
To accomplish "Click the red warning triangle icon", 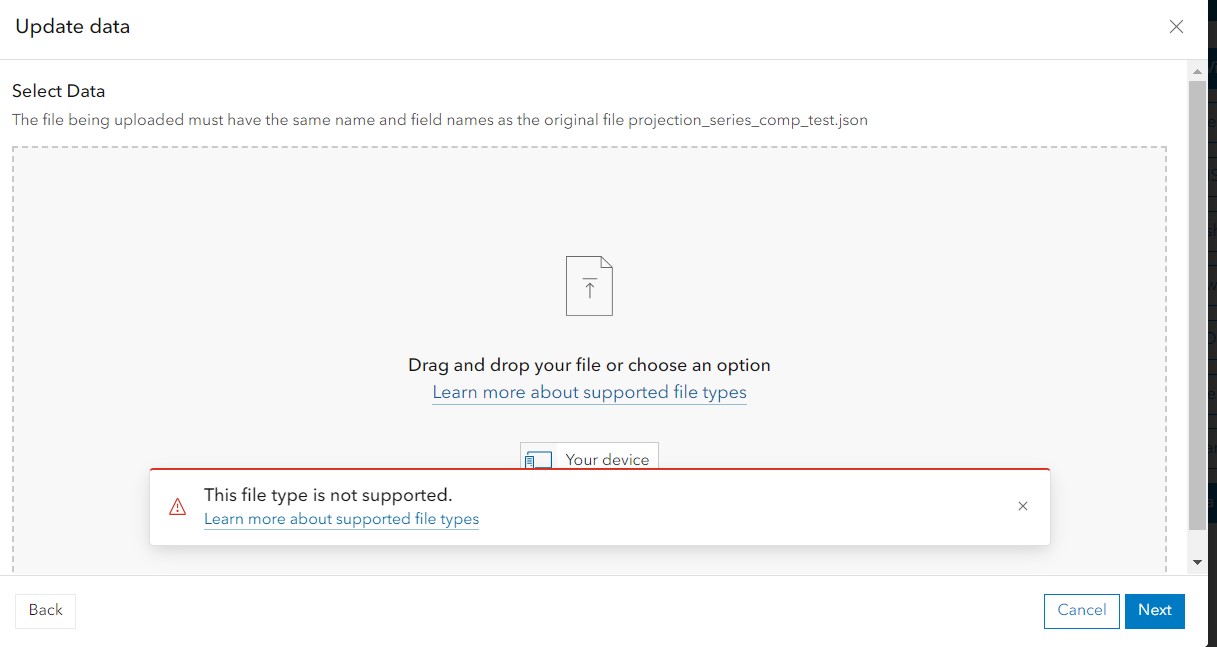I will [178, 507].
